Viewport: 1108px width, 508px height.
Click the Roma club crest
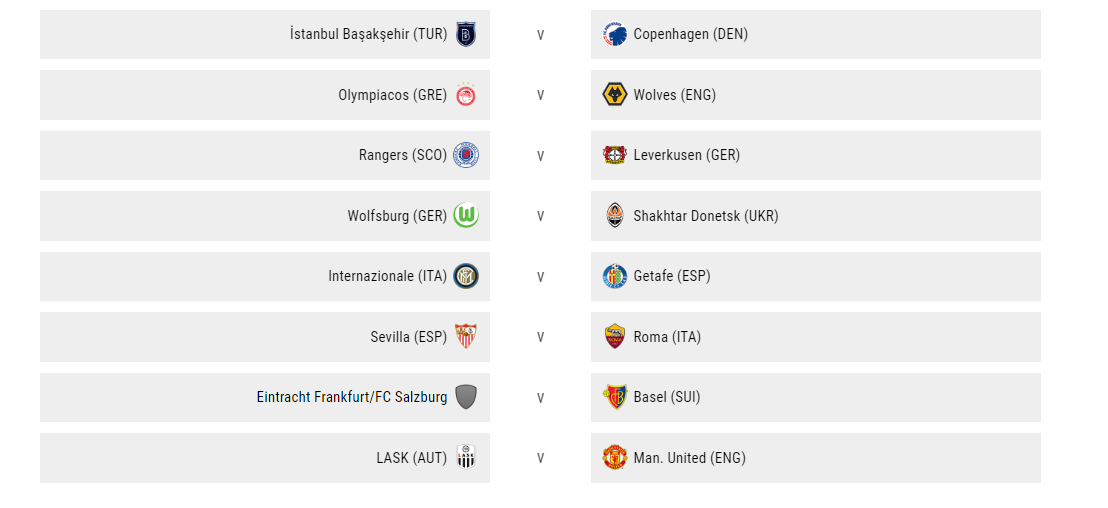click(615, 337)
